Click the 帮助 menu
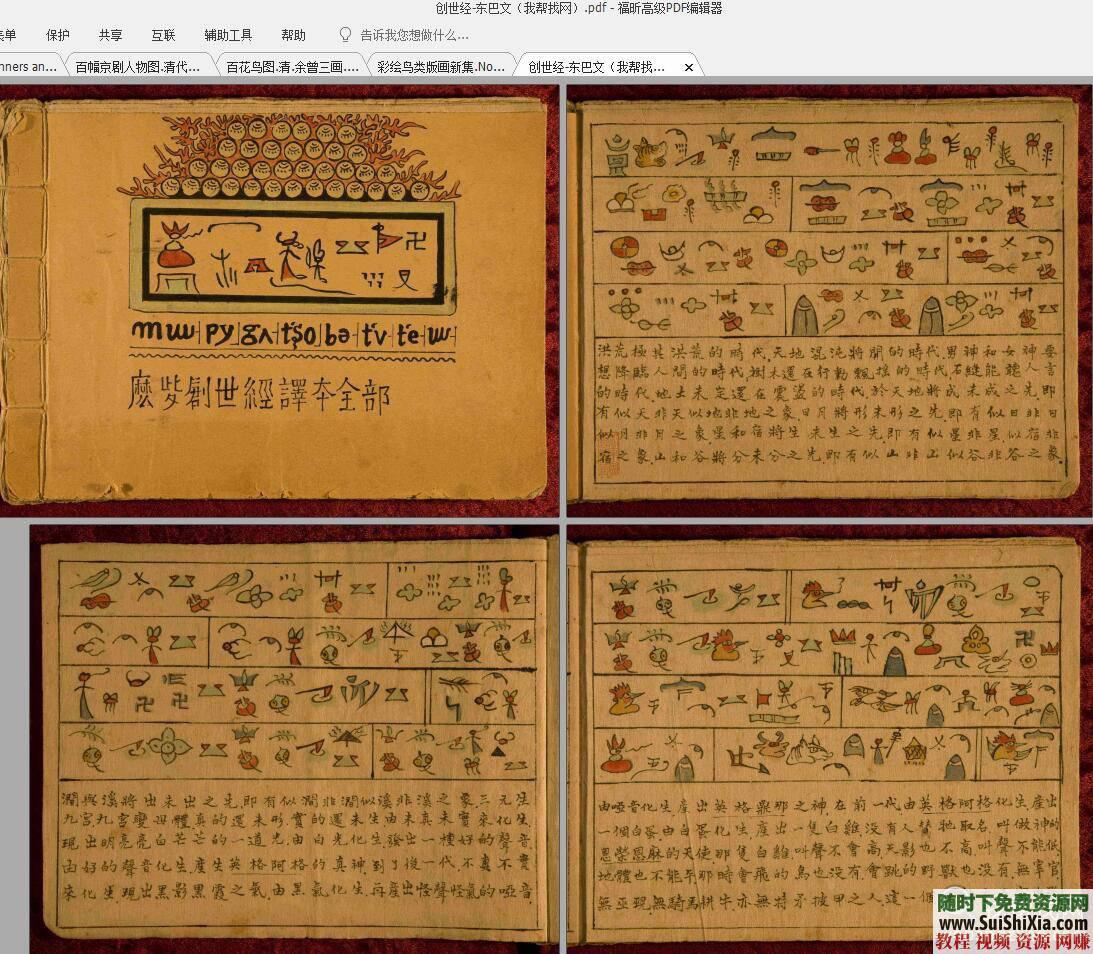The width and height of the screenshot is (1093, 954). click(294, 35)
